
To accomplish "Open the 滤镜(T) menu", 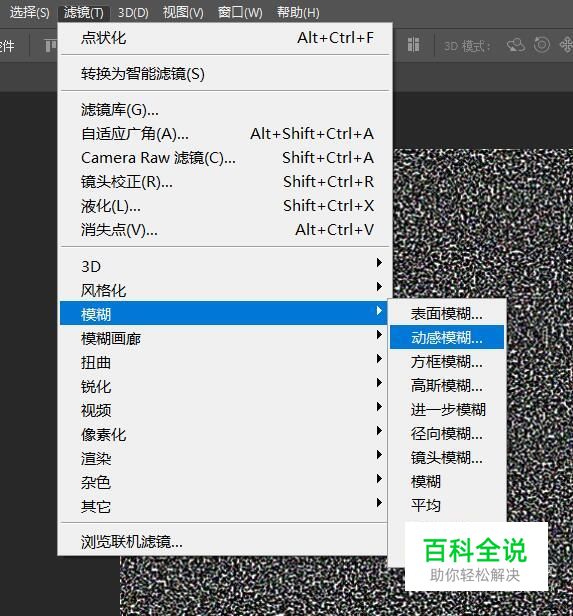I will [x=84, y=13].
